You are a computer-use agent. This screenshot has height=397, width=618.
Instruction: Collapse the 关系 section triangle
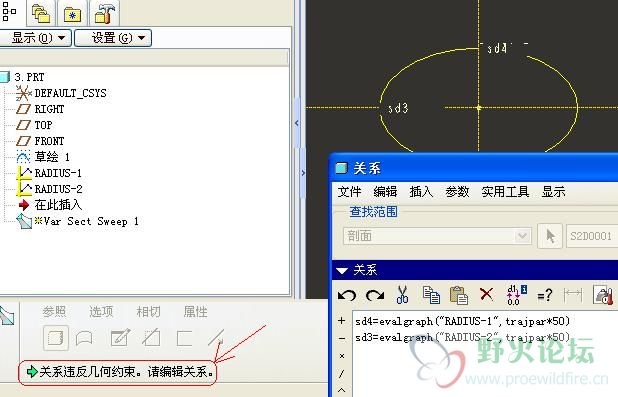[341, 270]
